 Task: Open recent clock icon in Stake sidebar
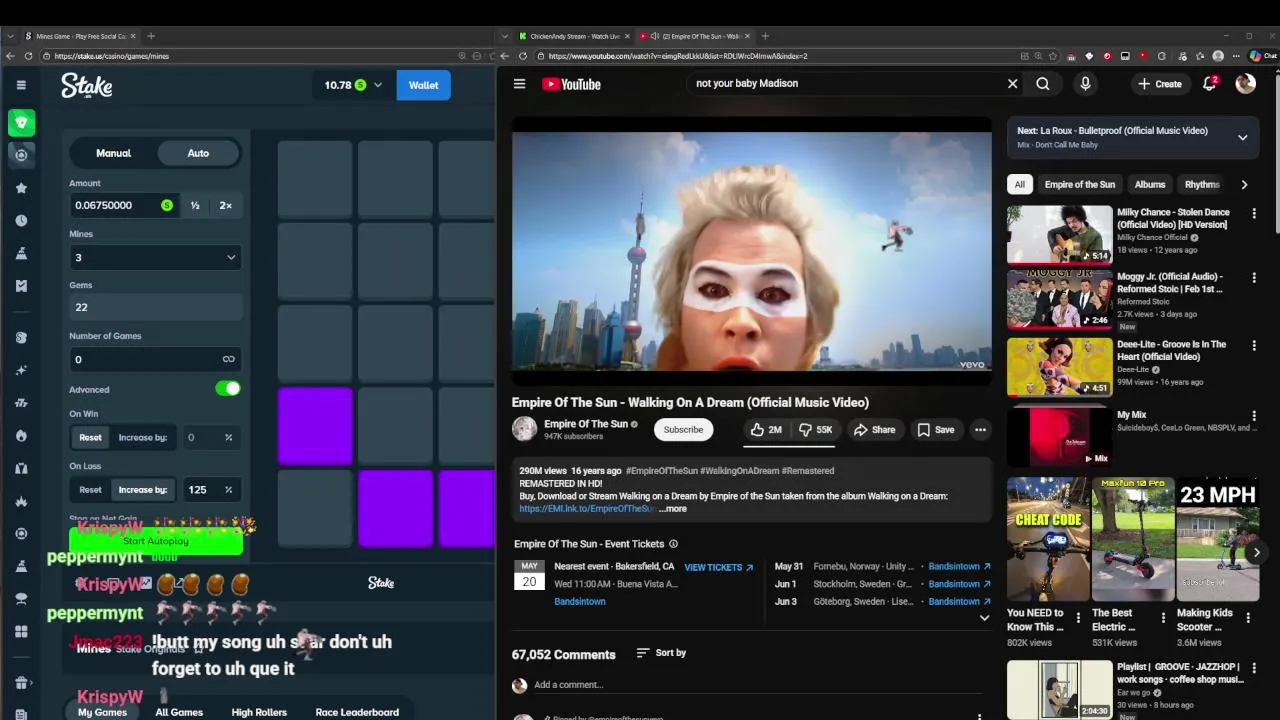point(21,220)
